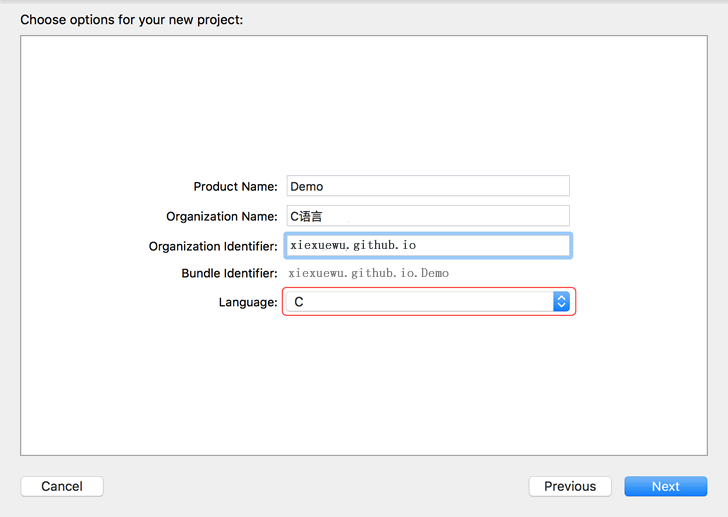
Task: Select the Bundle Identifier label
Action: click(229, 273)
